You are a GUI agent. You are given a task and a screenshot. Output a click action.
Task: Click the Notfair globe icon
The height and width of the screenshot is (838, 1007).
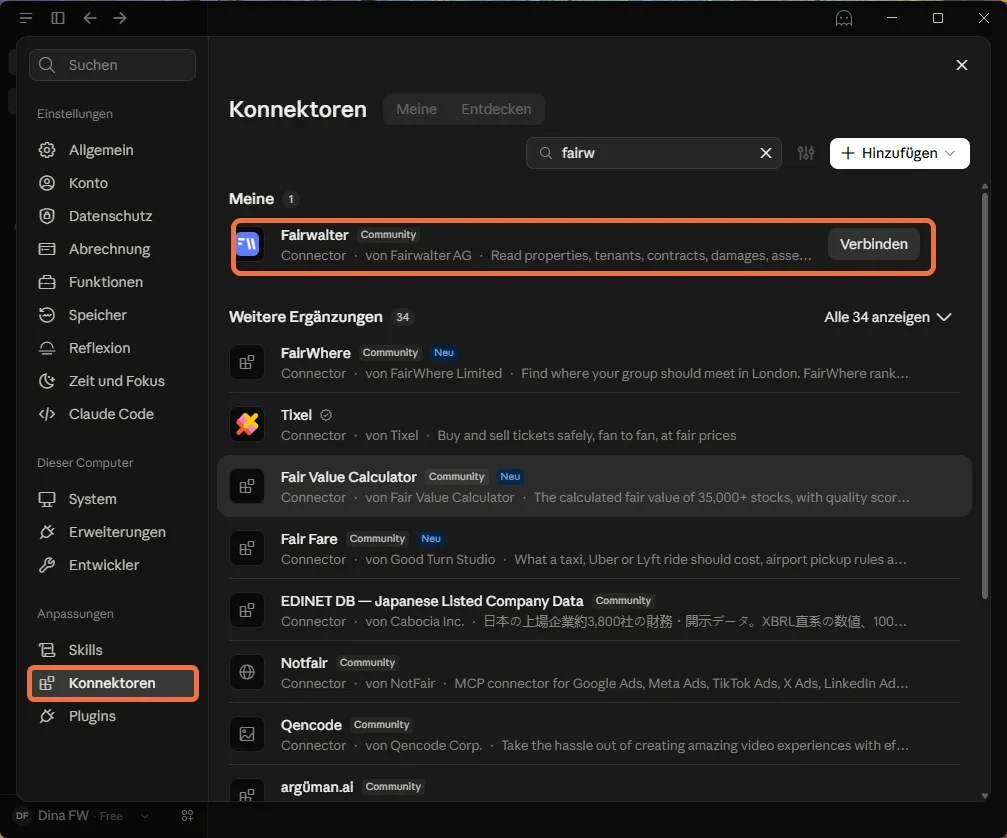tap(247, 672)
